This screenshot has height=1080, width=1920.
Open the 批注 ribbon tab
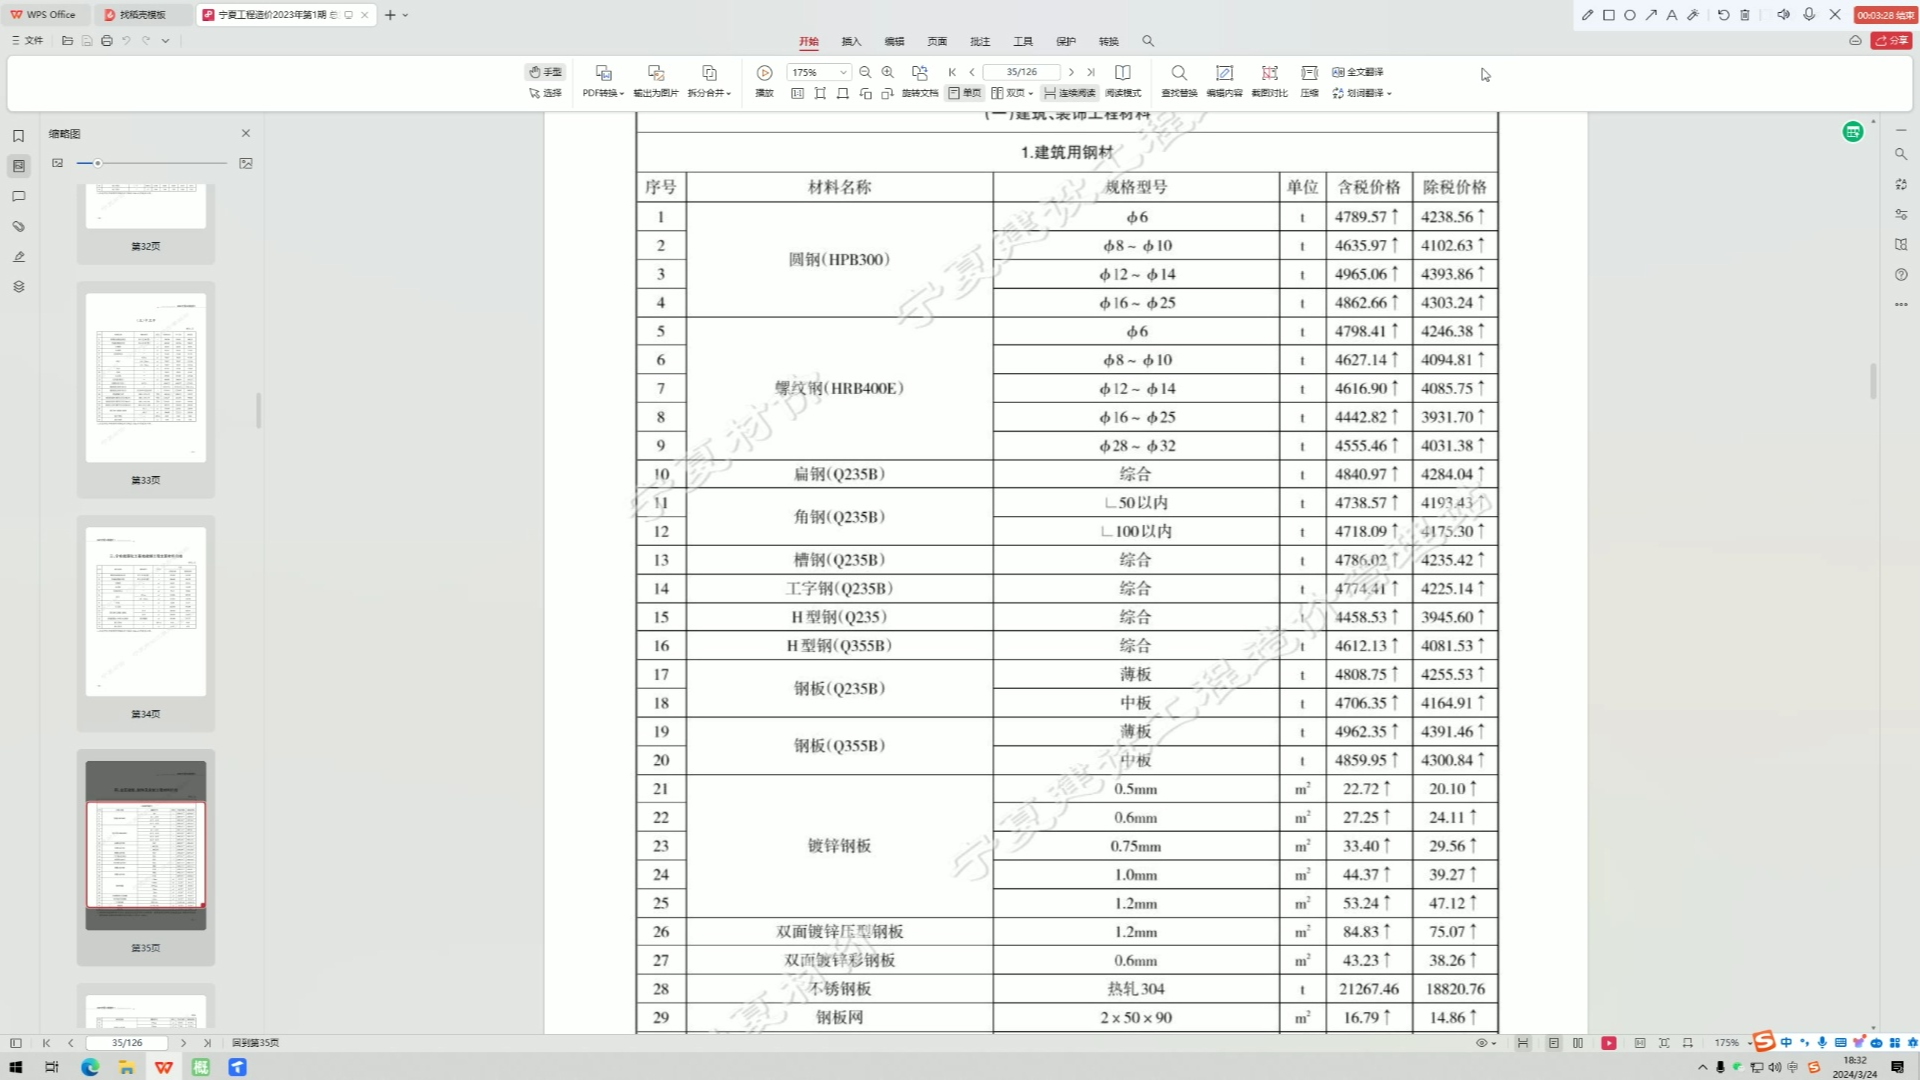(980, 41)
